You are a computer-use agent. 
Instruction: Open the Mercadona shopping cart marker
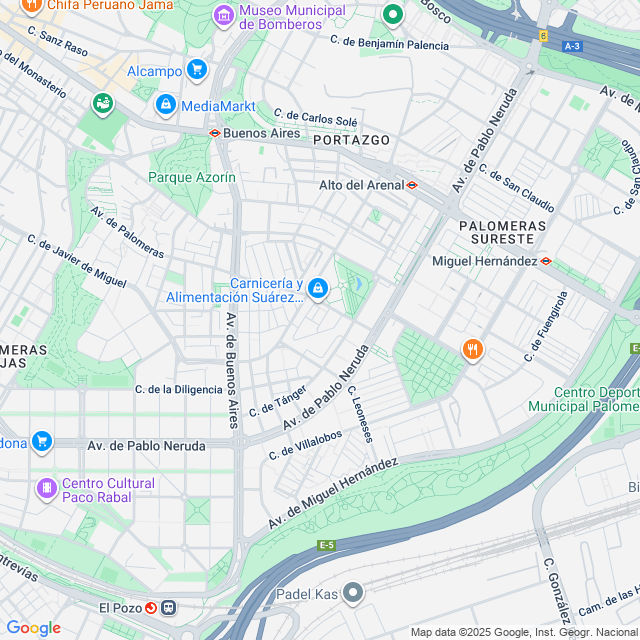[x=42, y=442]
